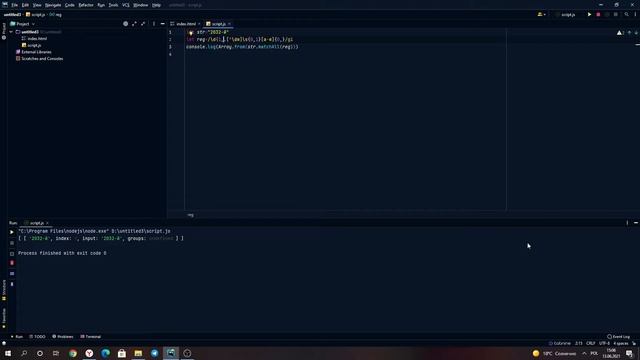
Task: Close the index.html editor tab
Action: 199,24
